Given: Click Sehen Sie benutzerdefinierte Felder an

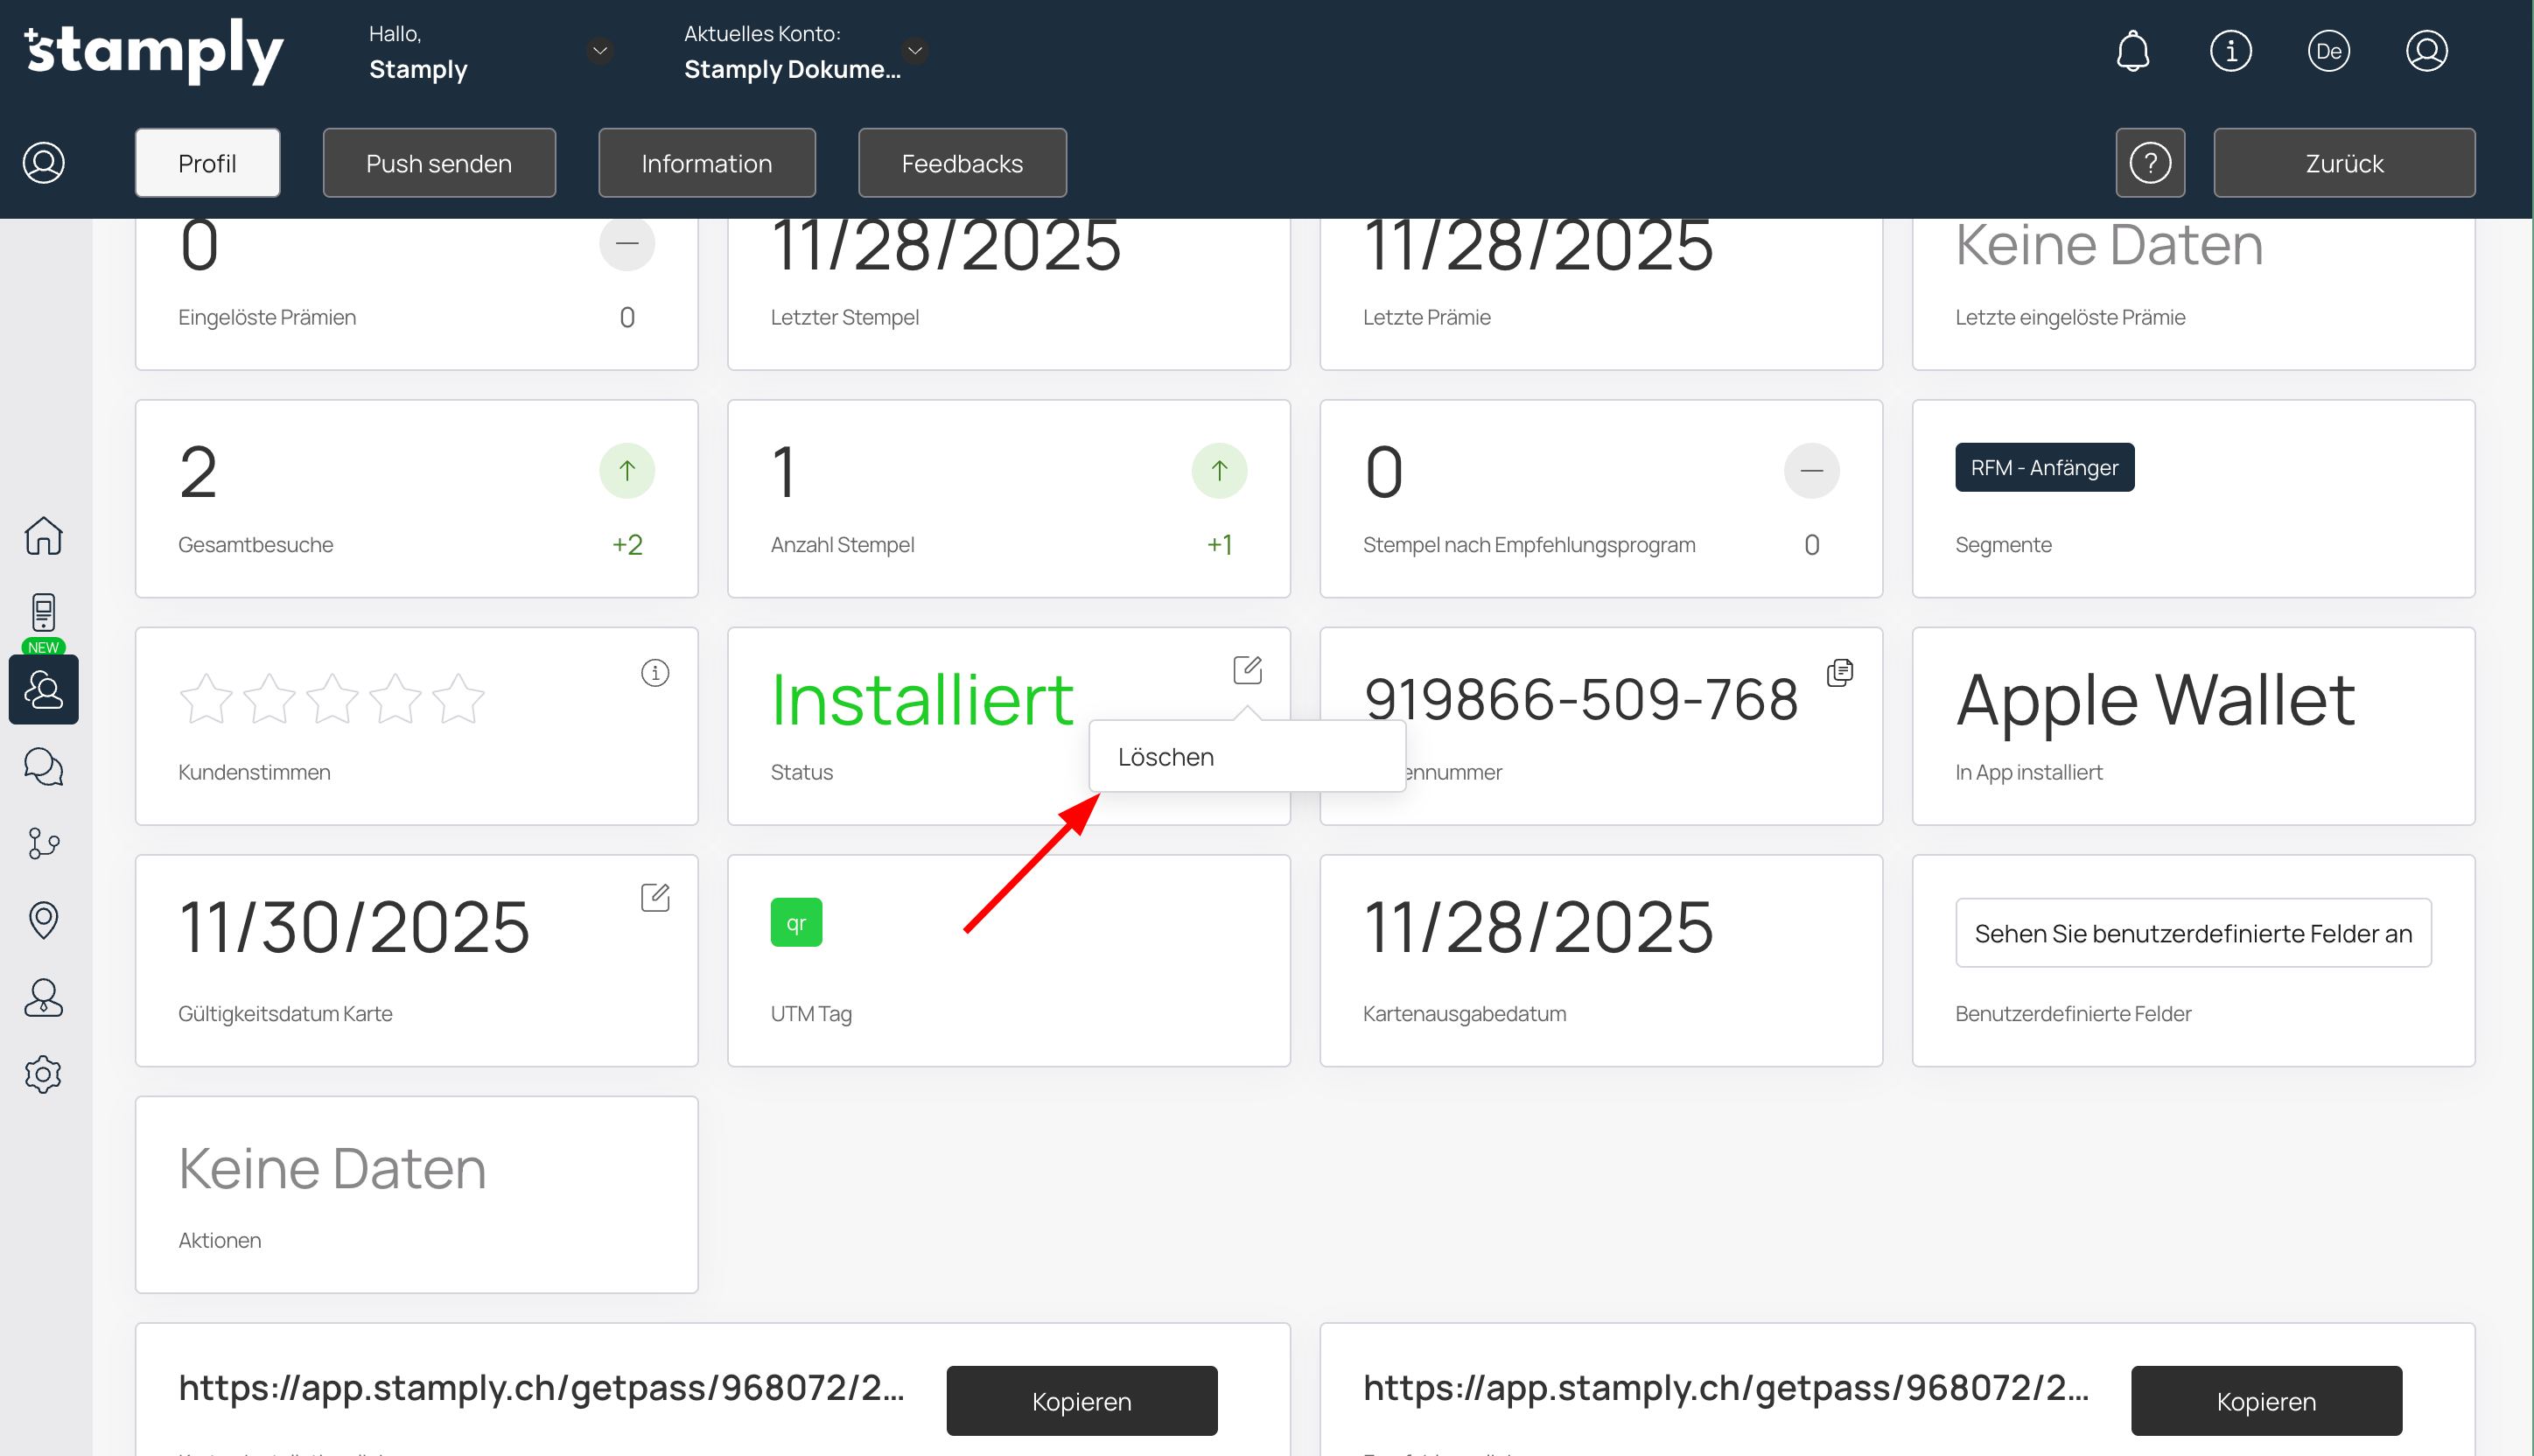Looking at the screenshot, I should pyautogui.click(x=2192, y=933).
